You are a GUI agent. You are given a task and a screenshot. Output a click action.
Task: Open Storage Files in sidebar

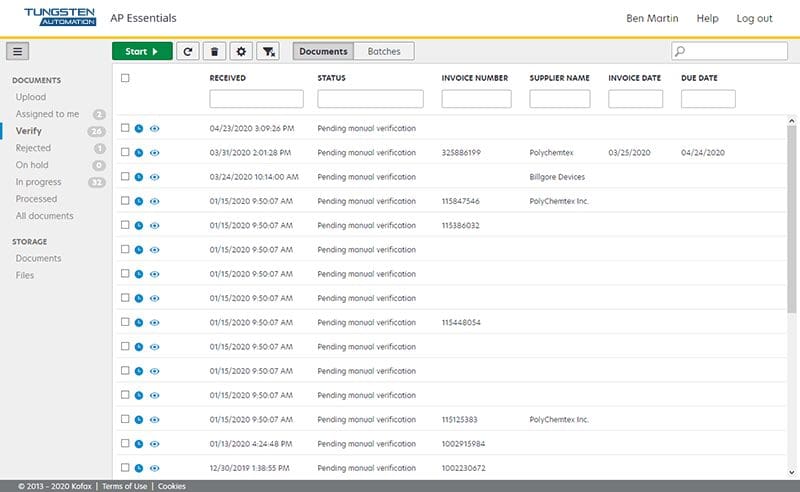click(24, 275)
